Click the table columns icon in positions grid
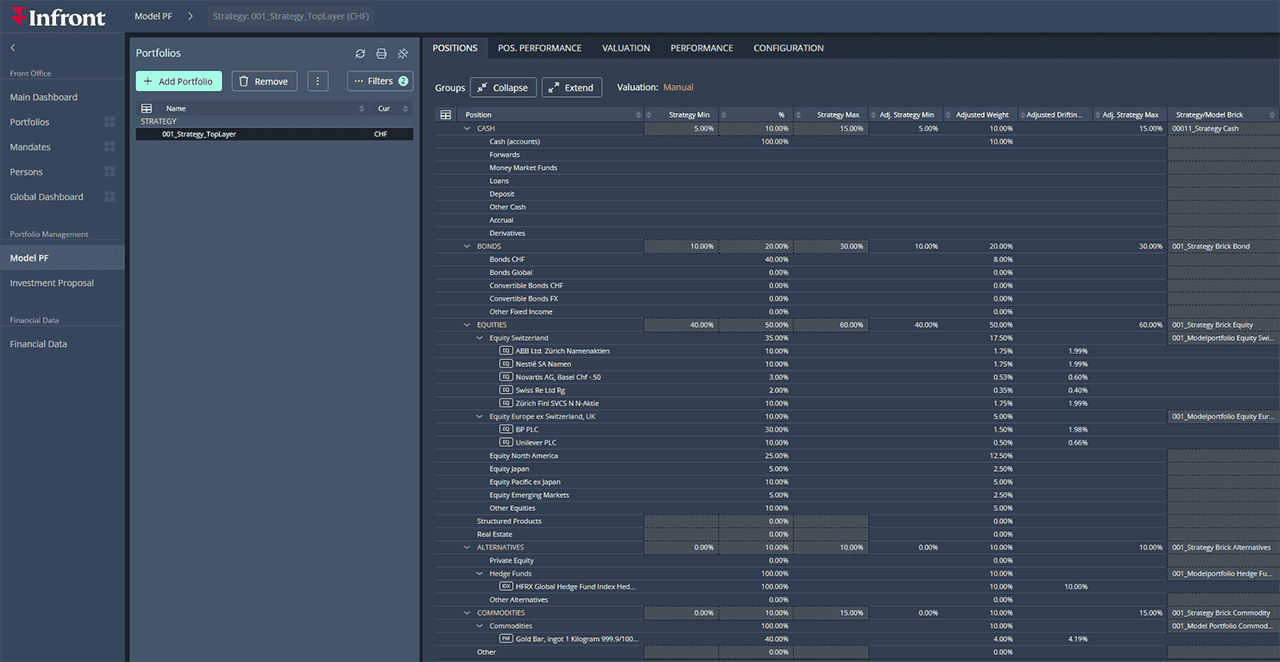The height and width of the screenshot is (662, 1280). click(446, 115)
